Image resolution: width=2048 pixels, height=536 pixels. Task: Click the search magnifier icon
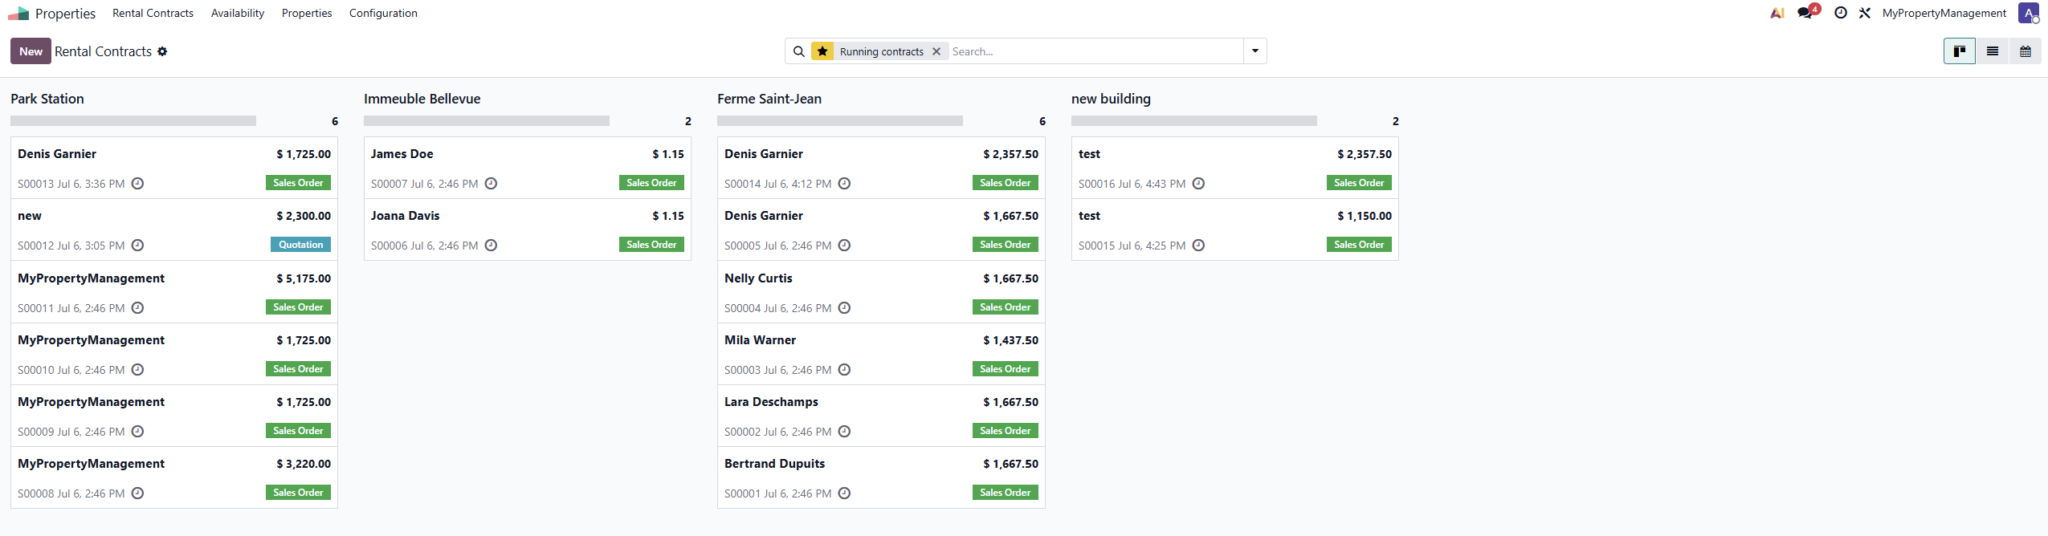pos(799,51)
